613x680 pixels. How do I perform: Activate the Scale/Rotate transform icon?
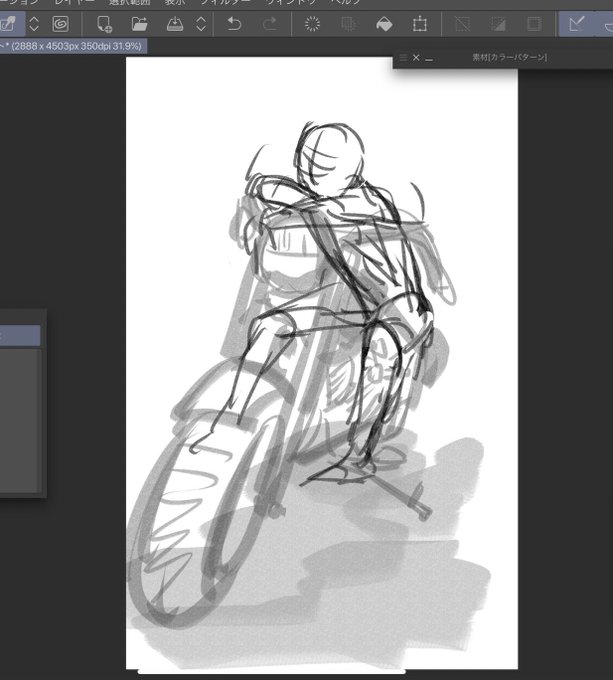point(419,24)
